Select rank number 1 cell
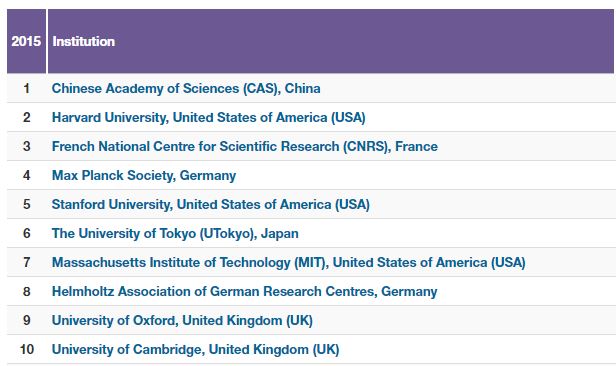This screenshot has height=366, width=616. coord(26,88)
